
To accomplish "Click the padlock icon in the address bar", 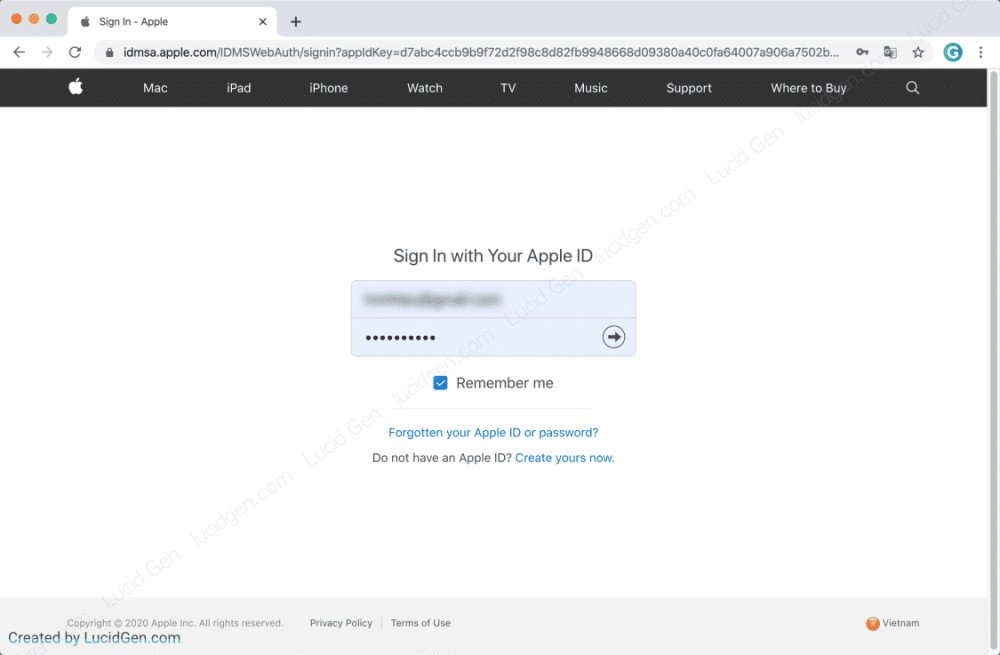I will [x=110, y=53].
